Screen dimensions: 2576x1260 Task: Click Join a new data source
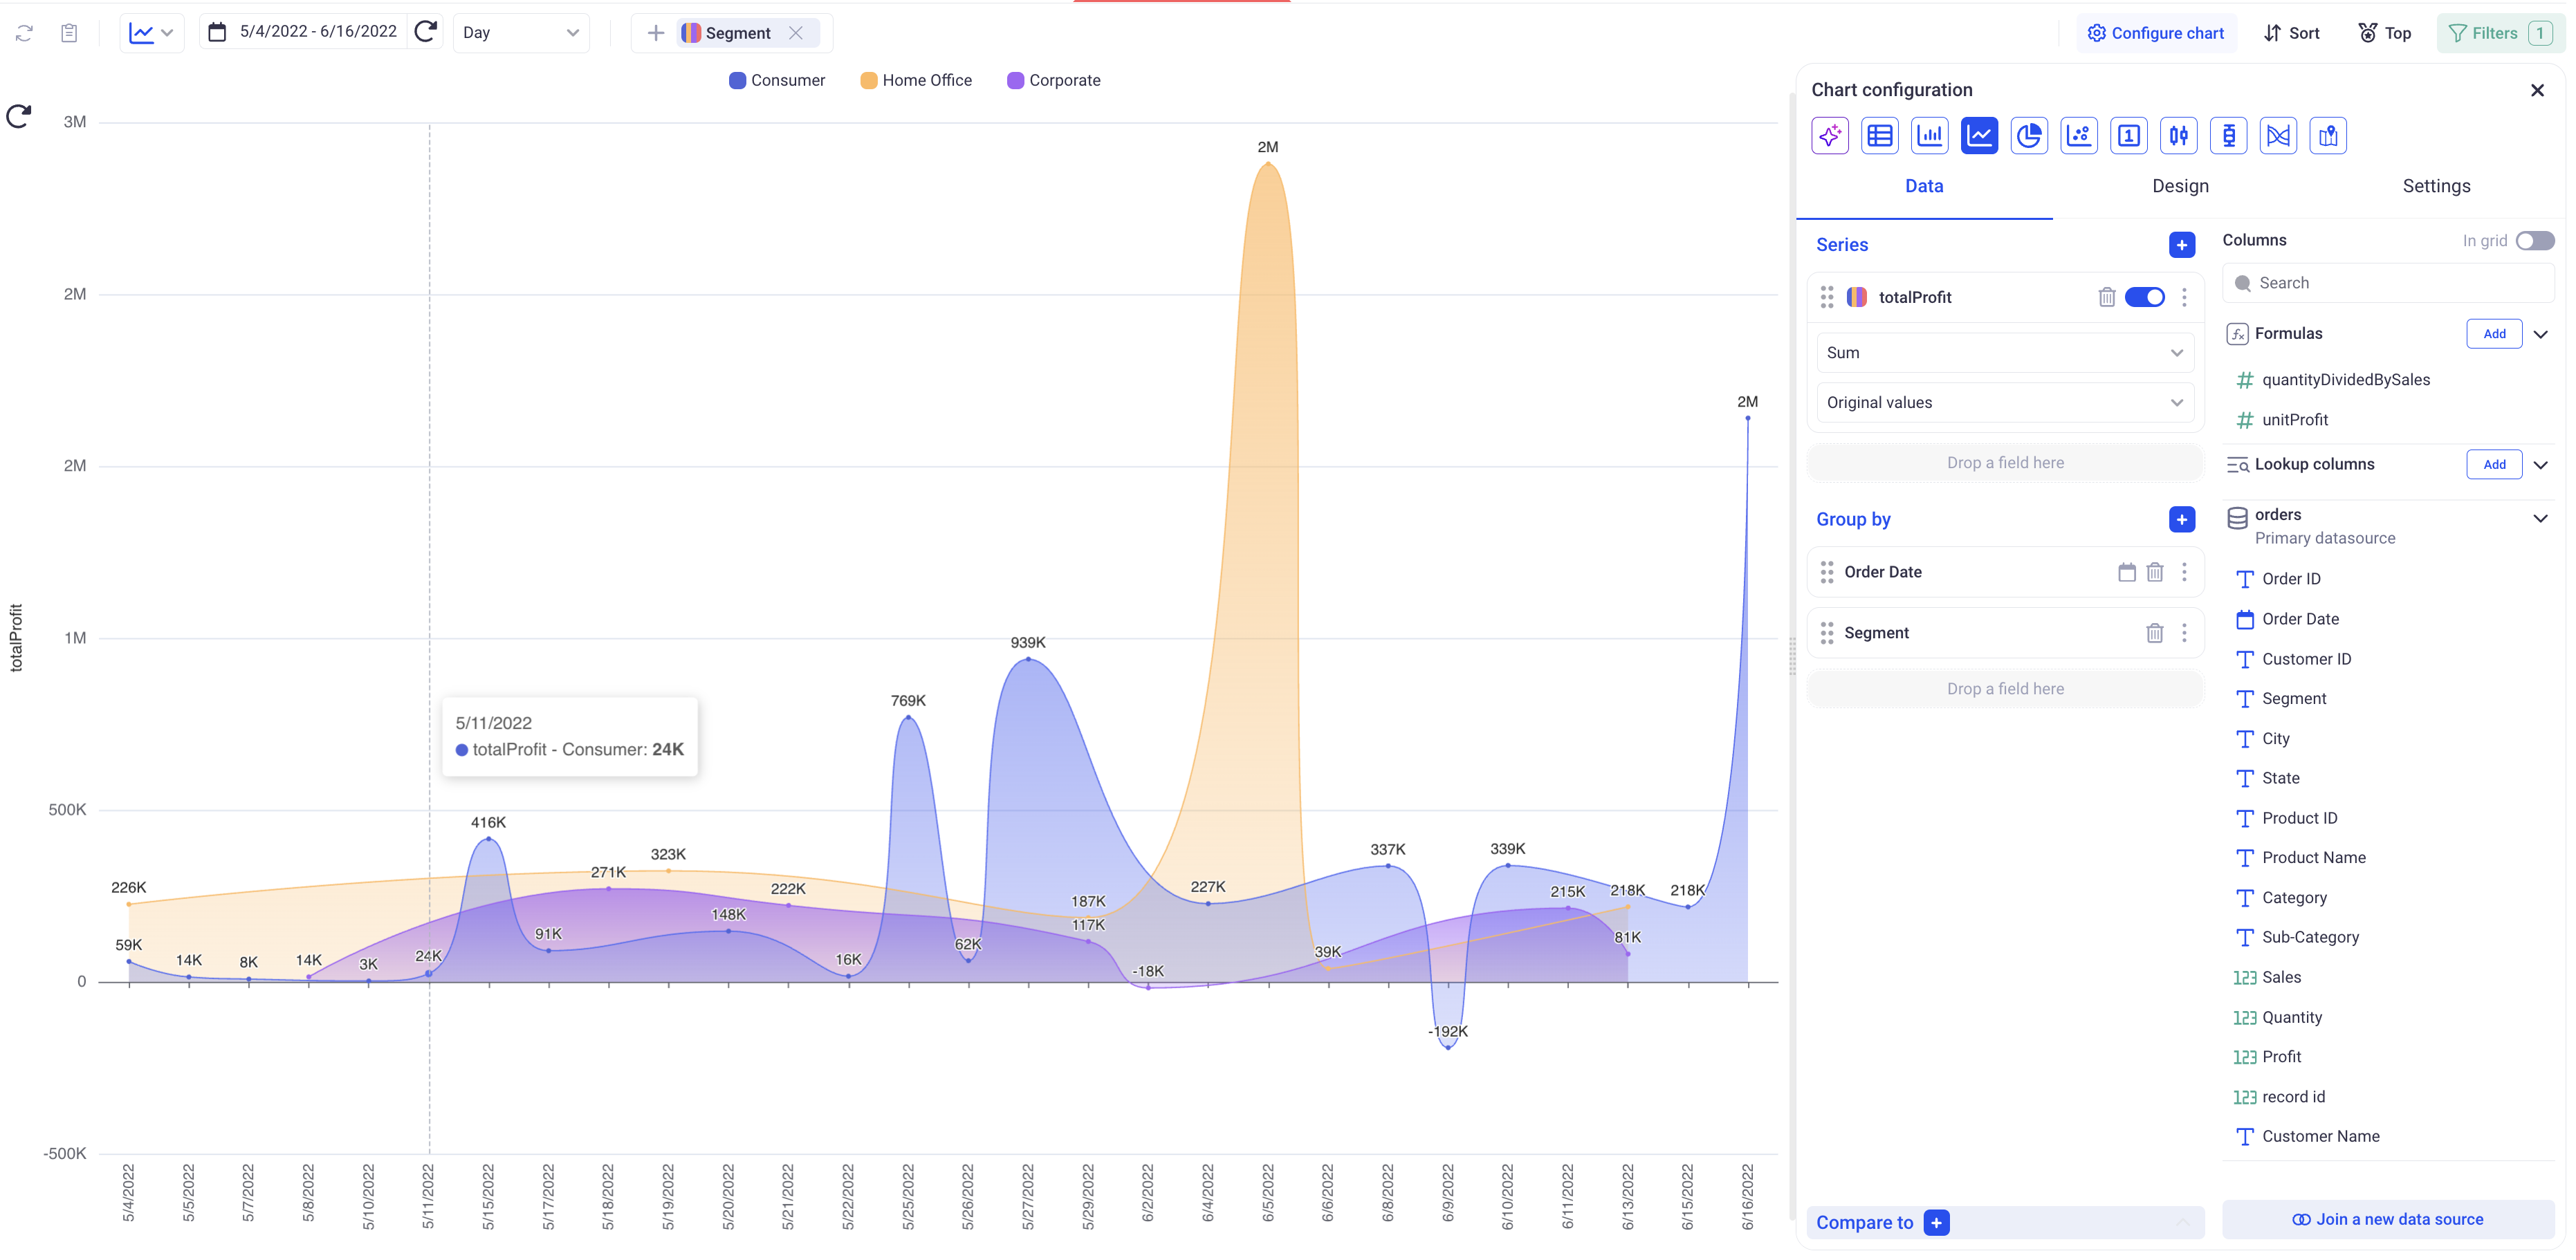pos(2387,1219)
